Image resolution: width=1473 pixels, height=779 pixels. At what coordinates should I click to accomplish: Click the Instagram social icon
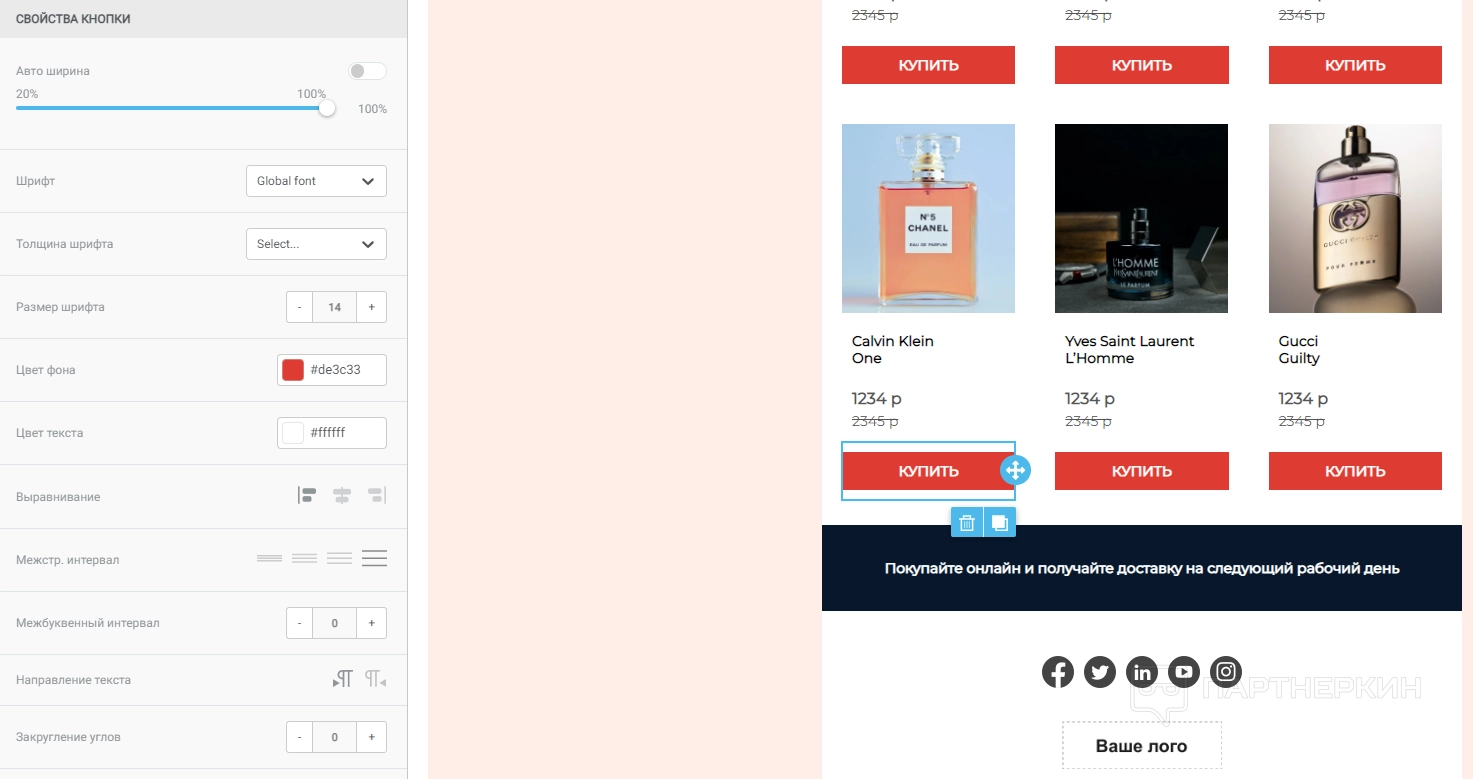[x=1226, y=672]
